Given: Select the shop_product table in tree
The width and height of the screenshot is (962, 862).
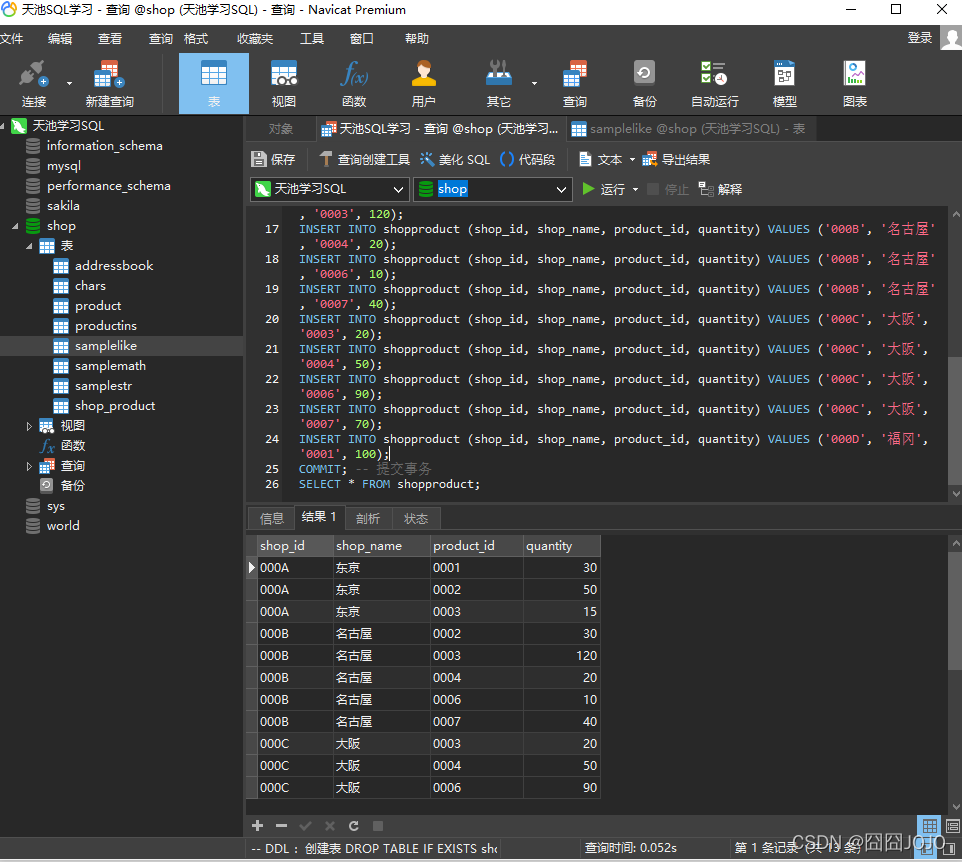Looking at the screenshot, I should [x=115, y=406].
